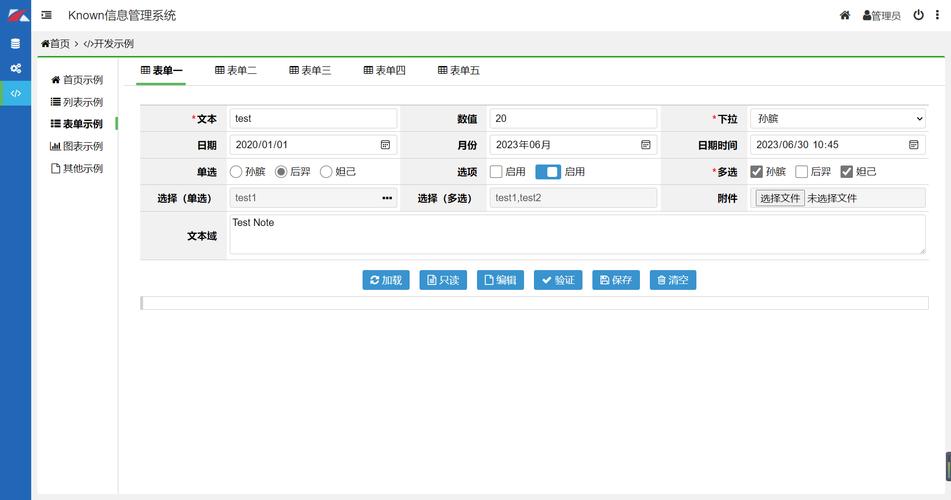Open the 日期 calendar picker icon
The image size is (951, 500).
[385, 144]
